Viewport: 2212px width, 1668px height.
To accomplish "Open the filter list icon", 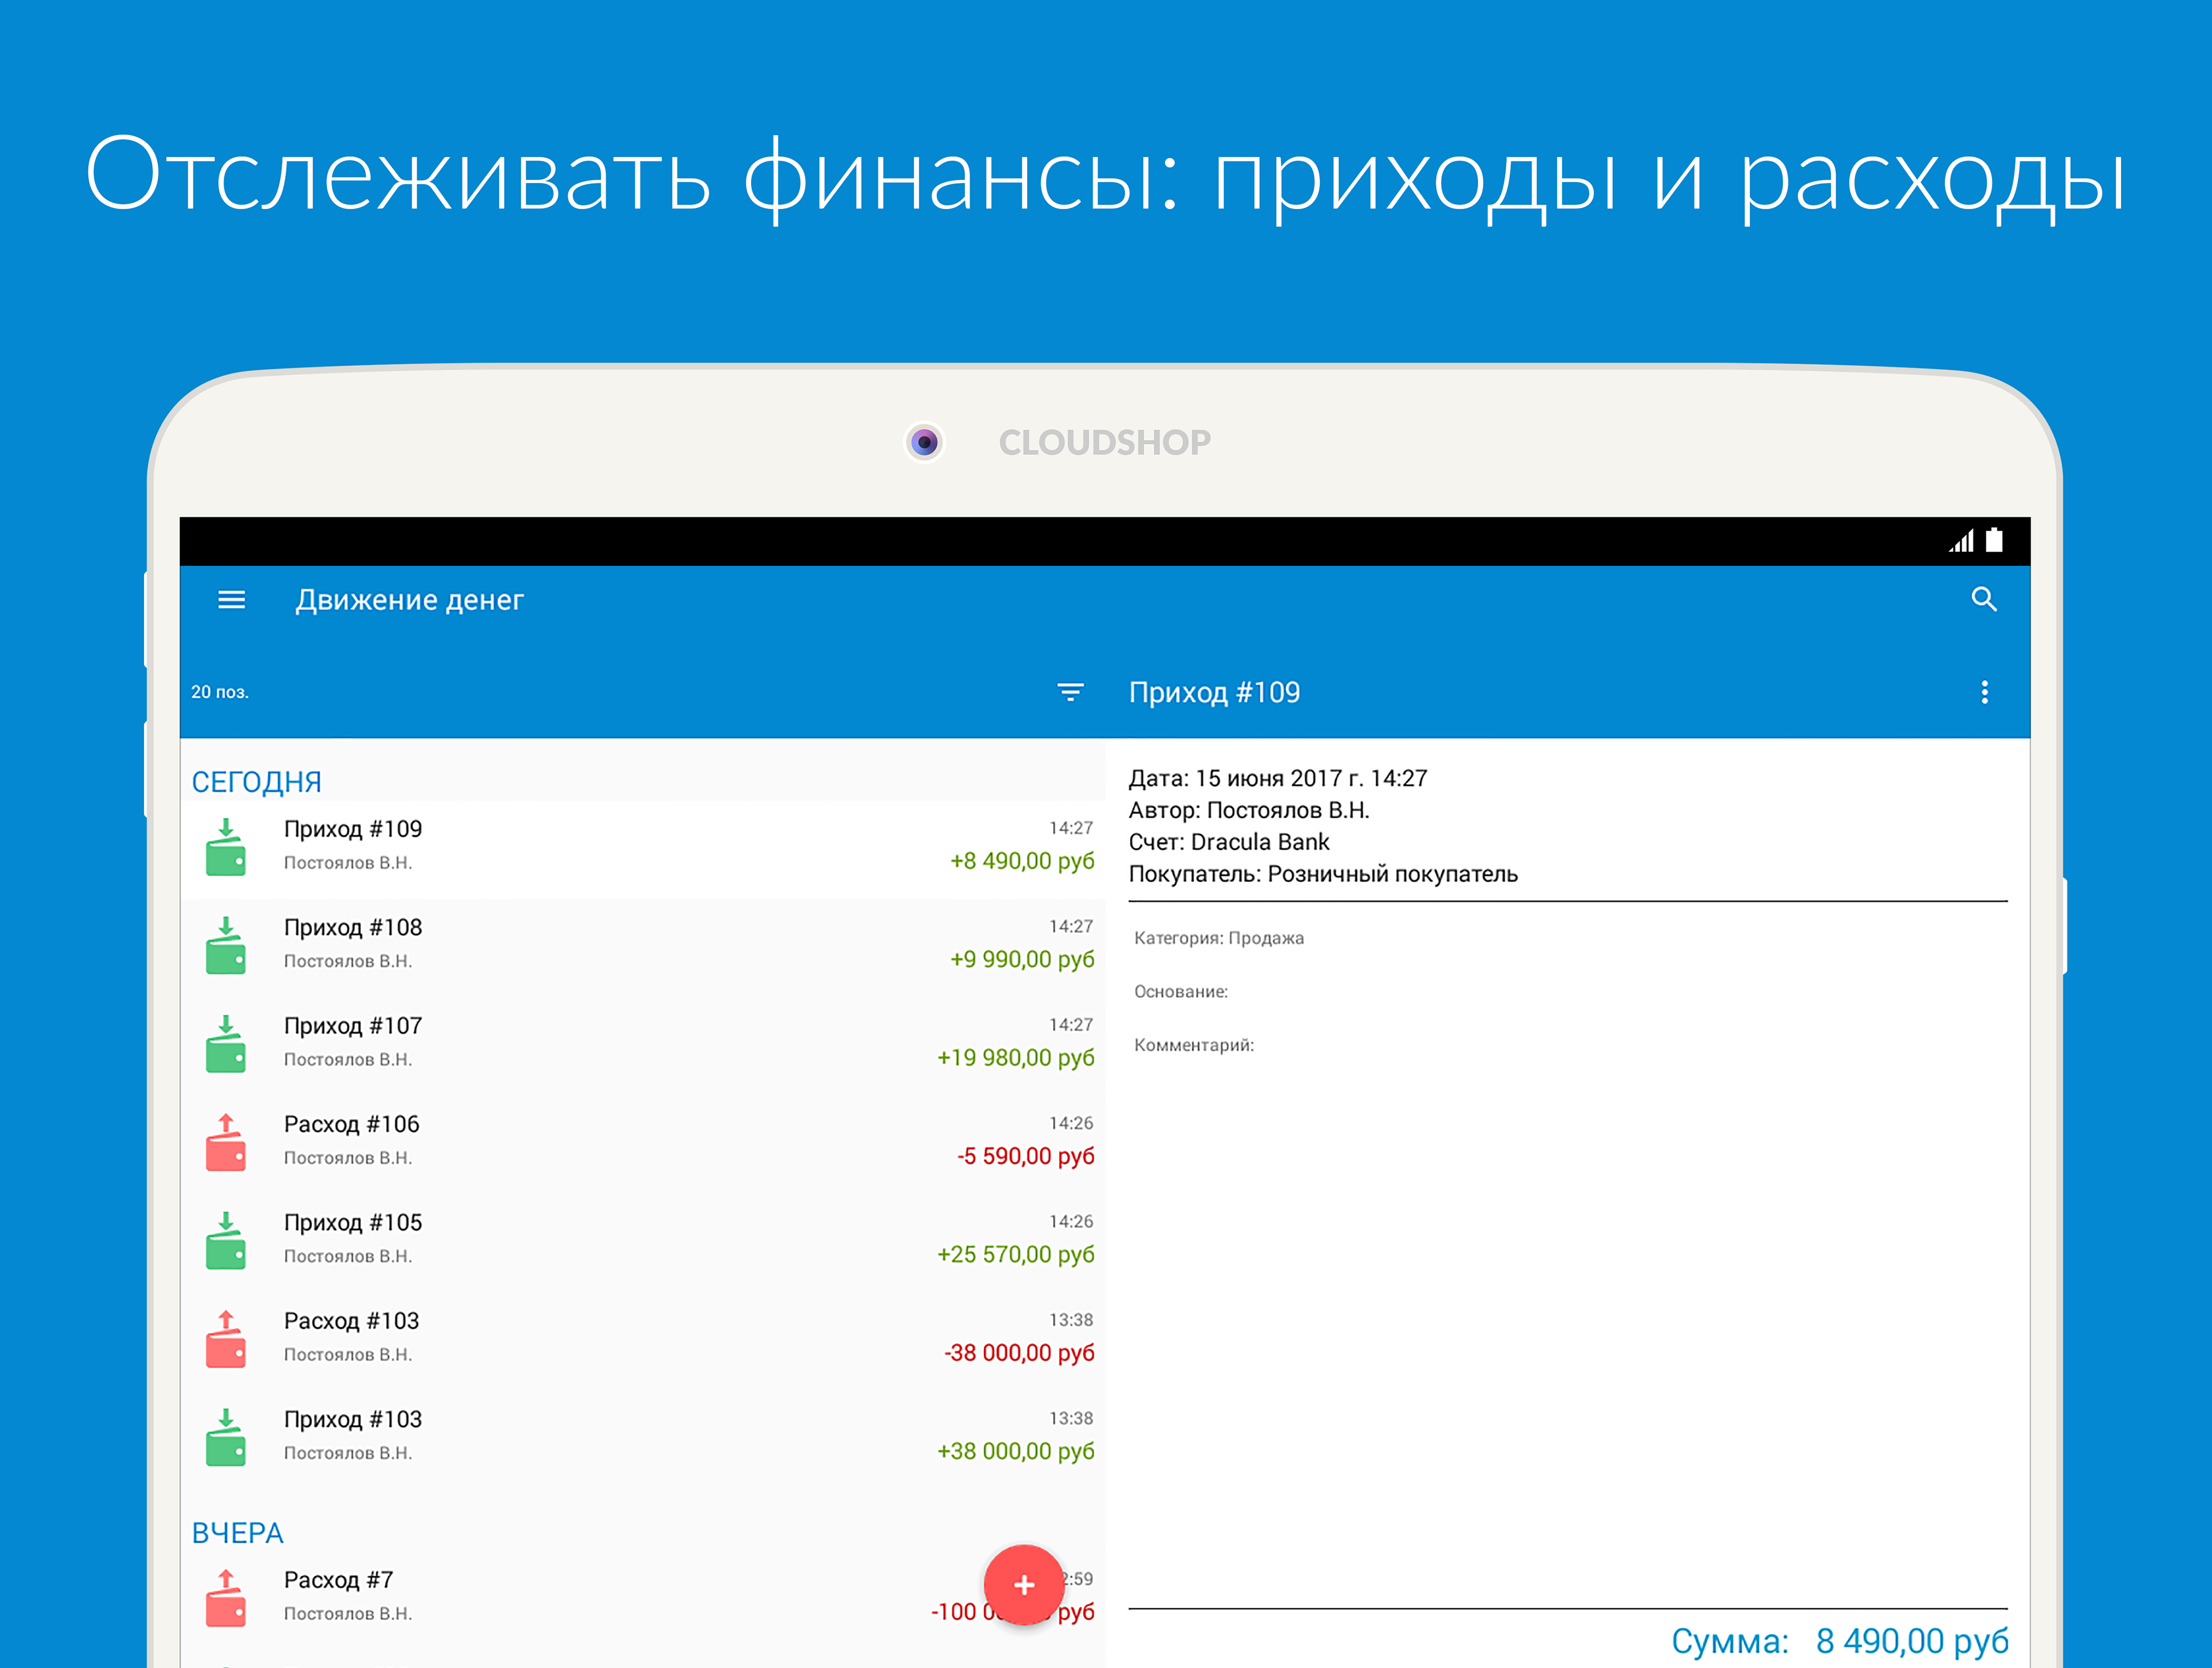I will point(1070,692).
